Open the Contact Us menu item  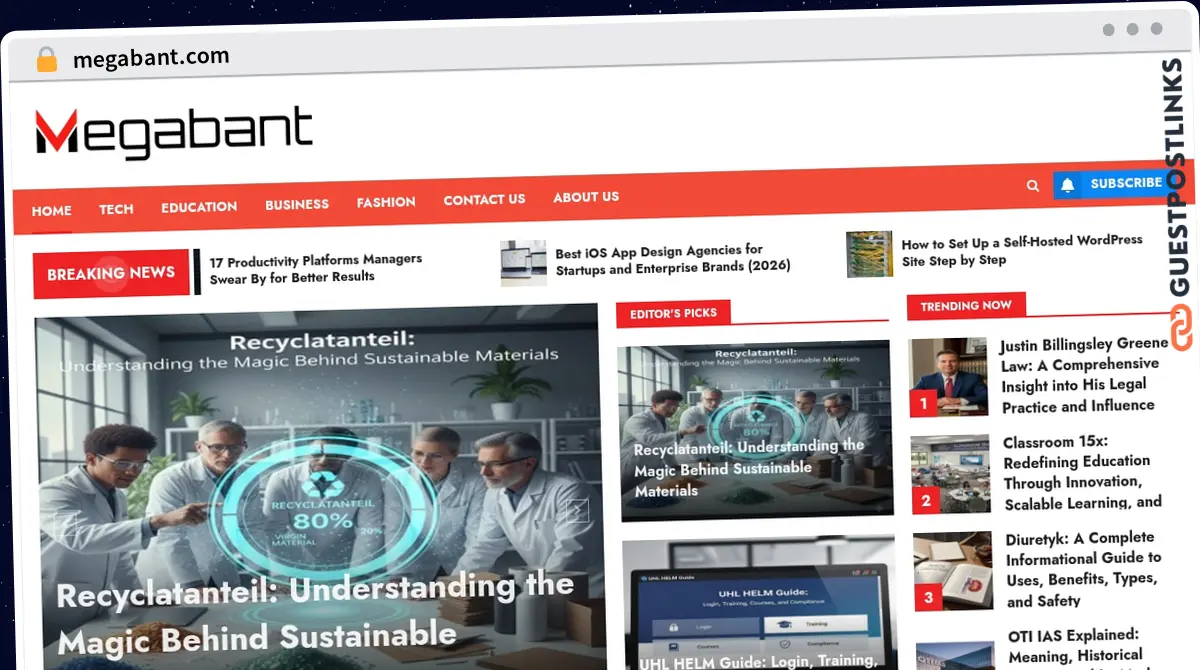pos(484,200)
